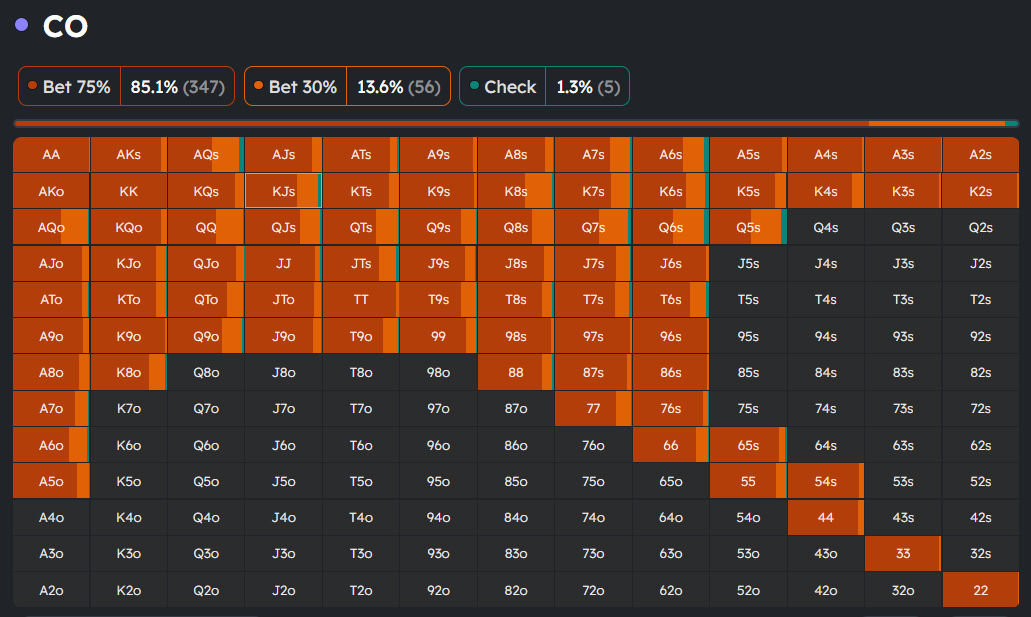Choose the 65s hand cell
This screenshot has height=617, width=1031.
pyautogui.click(x=748, y=445)
